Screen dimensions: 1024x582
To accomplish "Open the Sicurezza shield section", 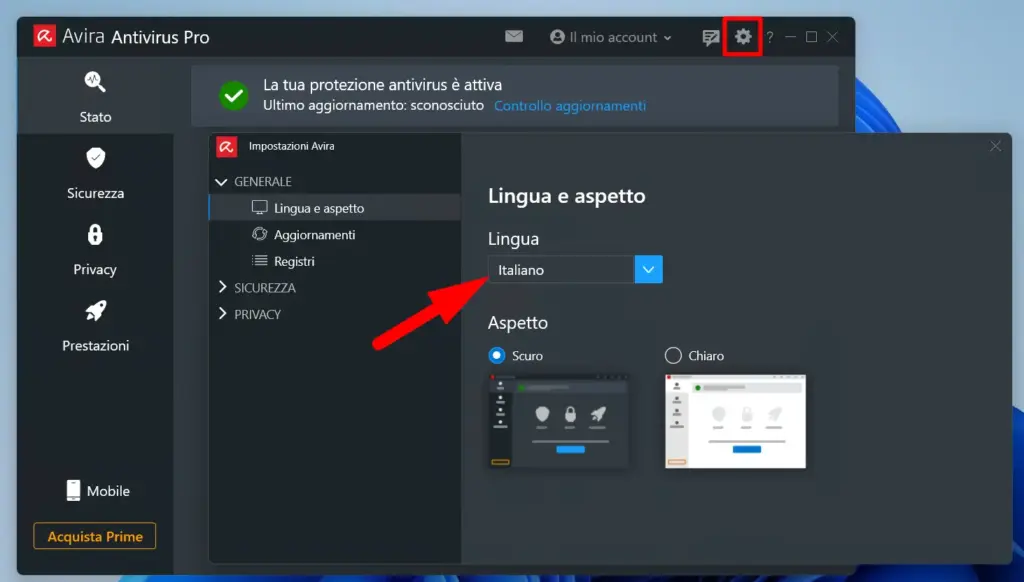I will coord(95,173).
